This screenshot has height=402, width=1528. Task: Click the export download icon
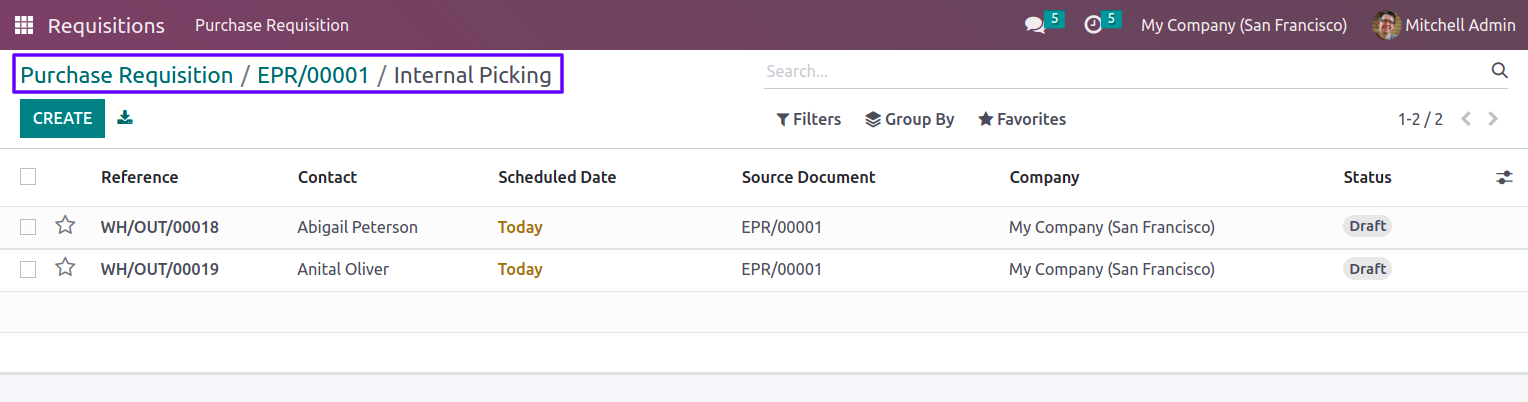125,118
